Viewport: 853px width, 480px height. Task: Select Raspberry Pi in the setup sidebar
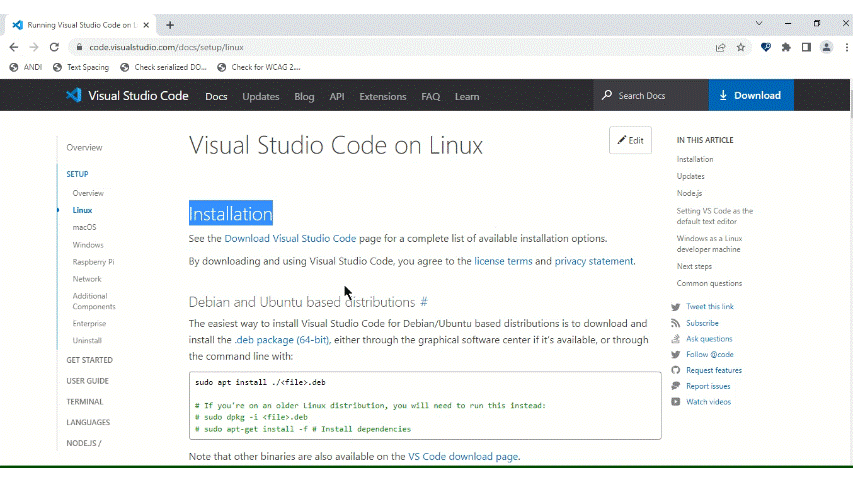pyautogui.click(x=93, y=262)
